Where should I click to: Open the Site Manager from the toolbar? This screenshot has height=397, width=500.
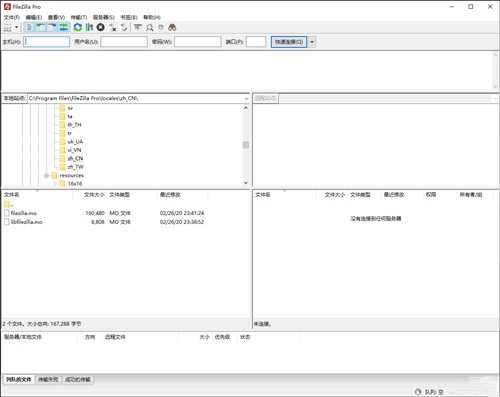click(7, 27)
